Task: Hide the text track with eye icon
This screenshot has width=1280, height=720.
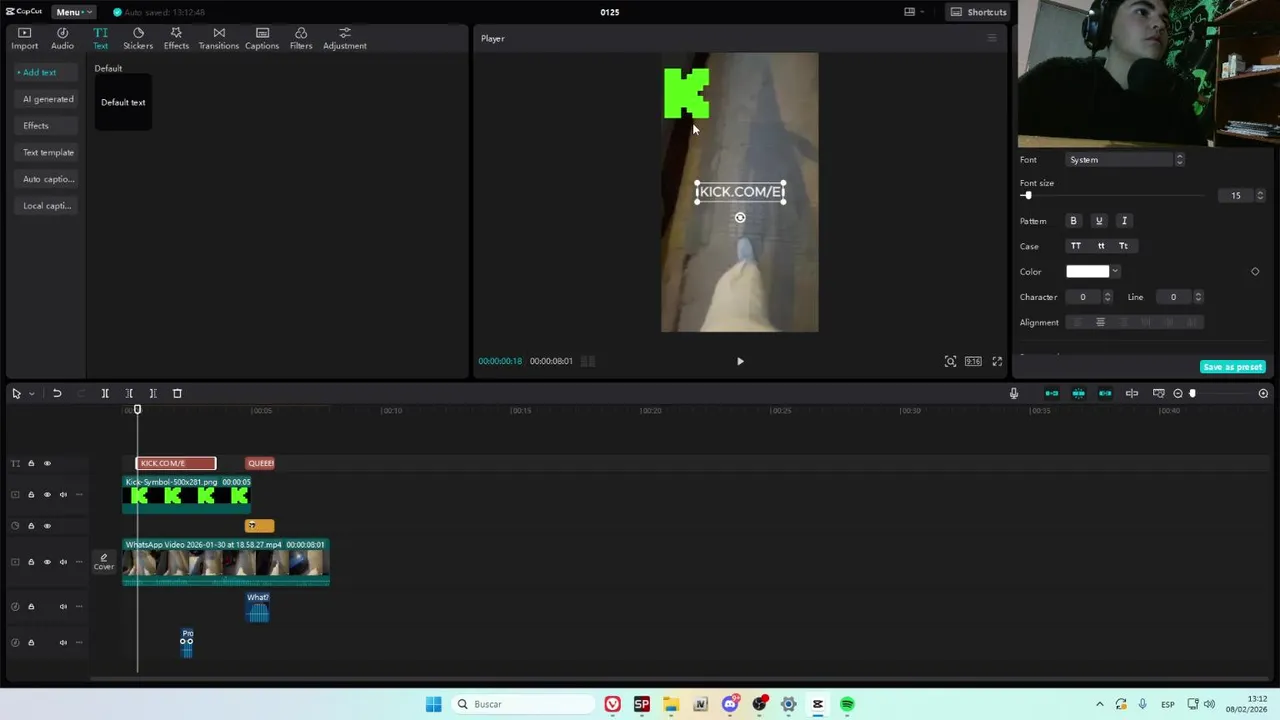Action: click(47, 463)
